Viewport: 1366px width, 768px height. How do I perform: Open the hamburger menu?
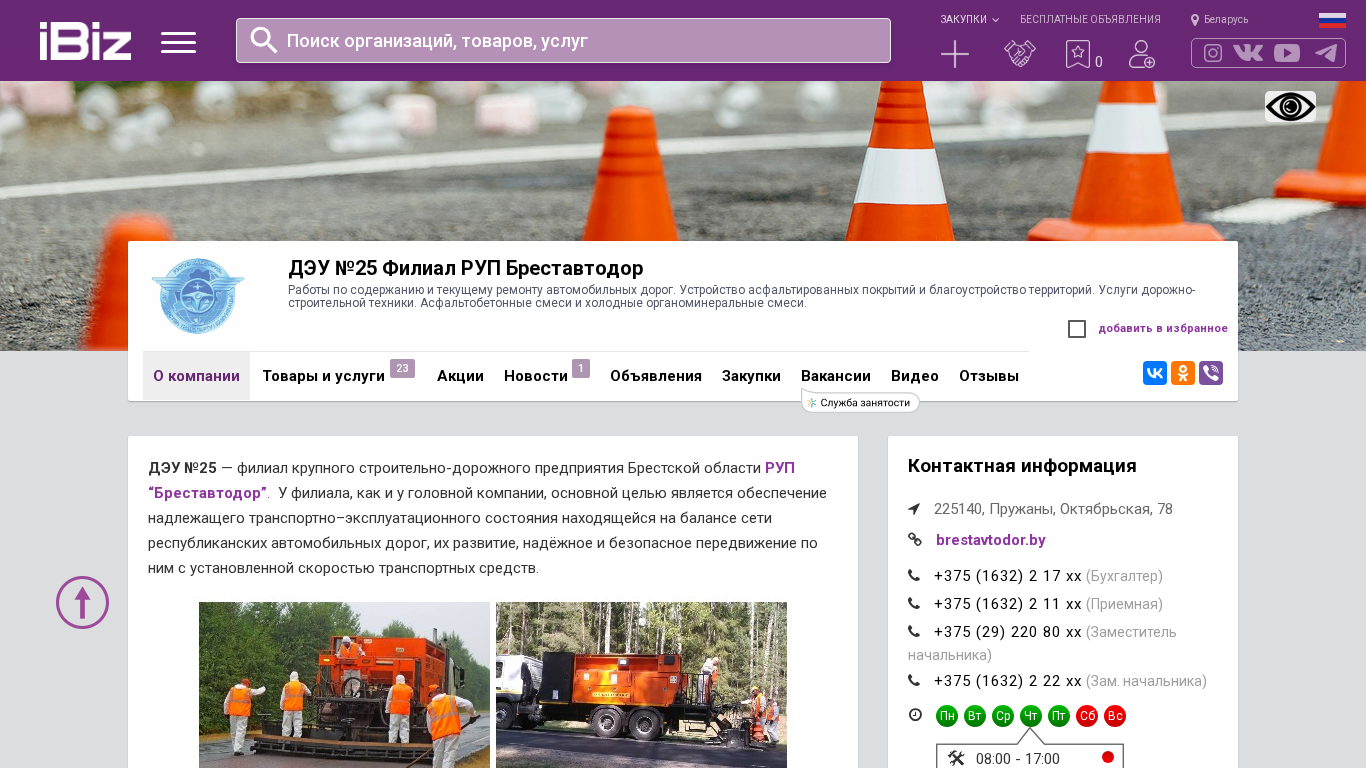click(x=178, y=42)
